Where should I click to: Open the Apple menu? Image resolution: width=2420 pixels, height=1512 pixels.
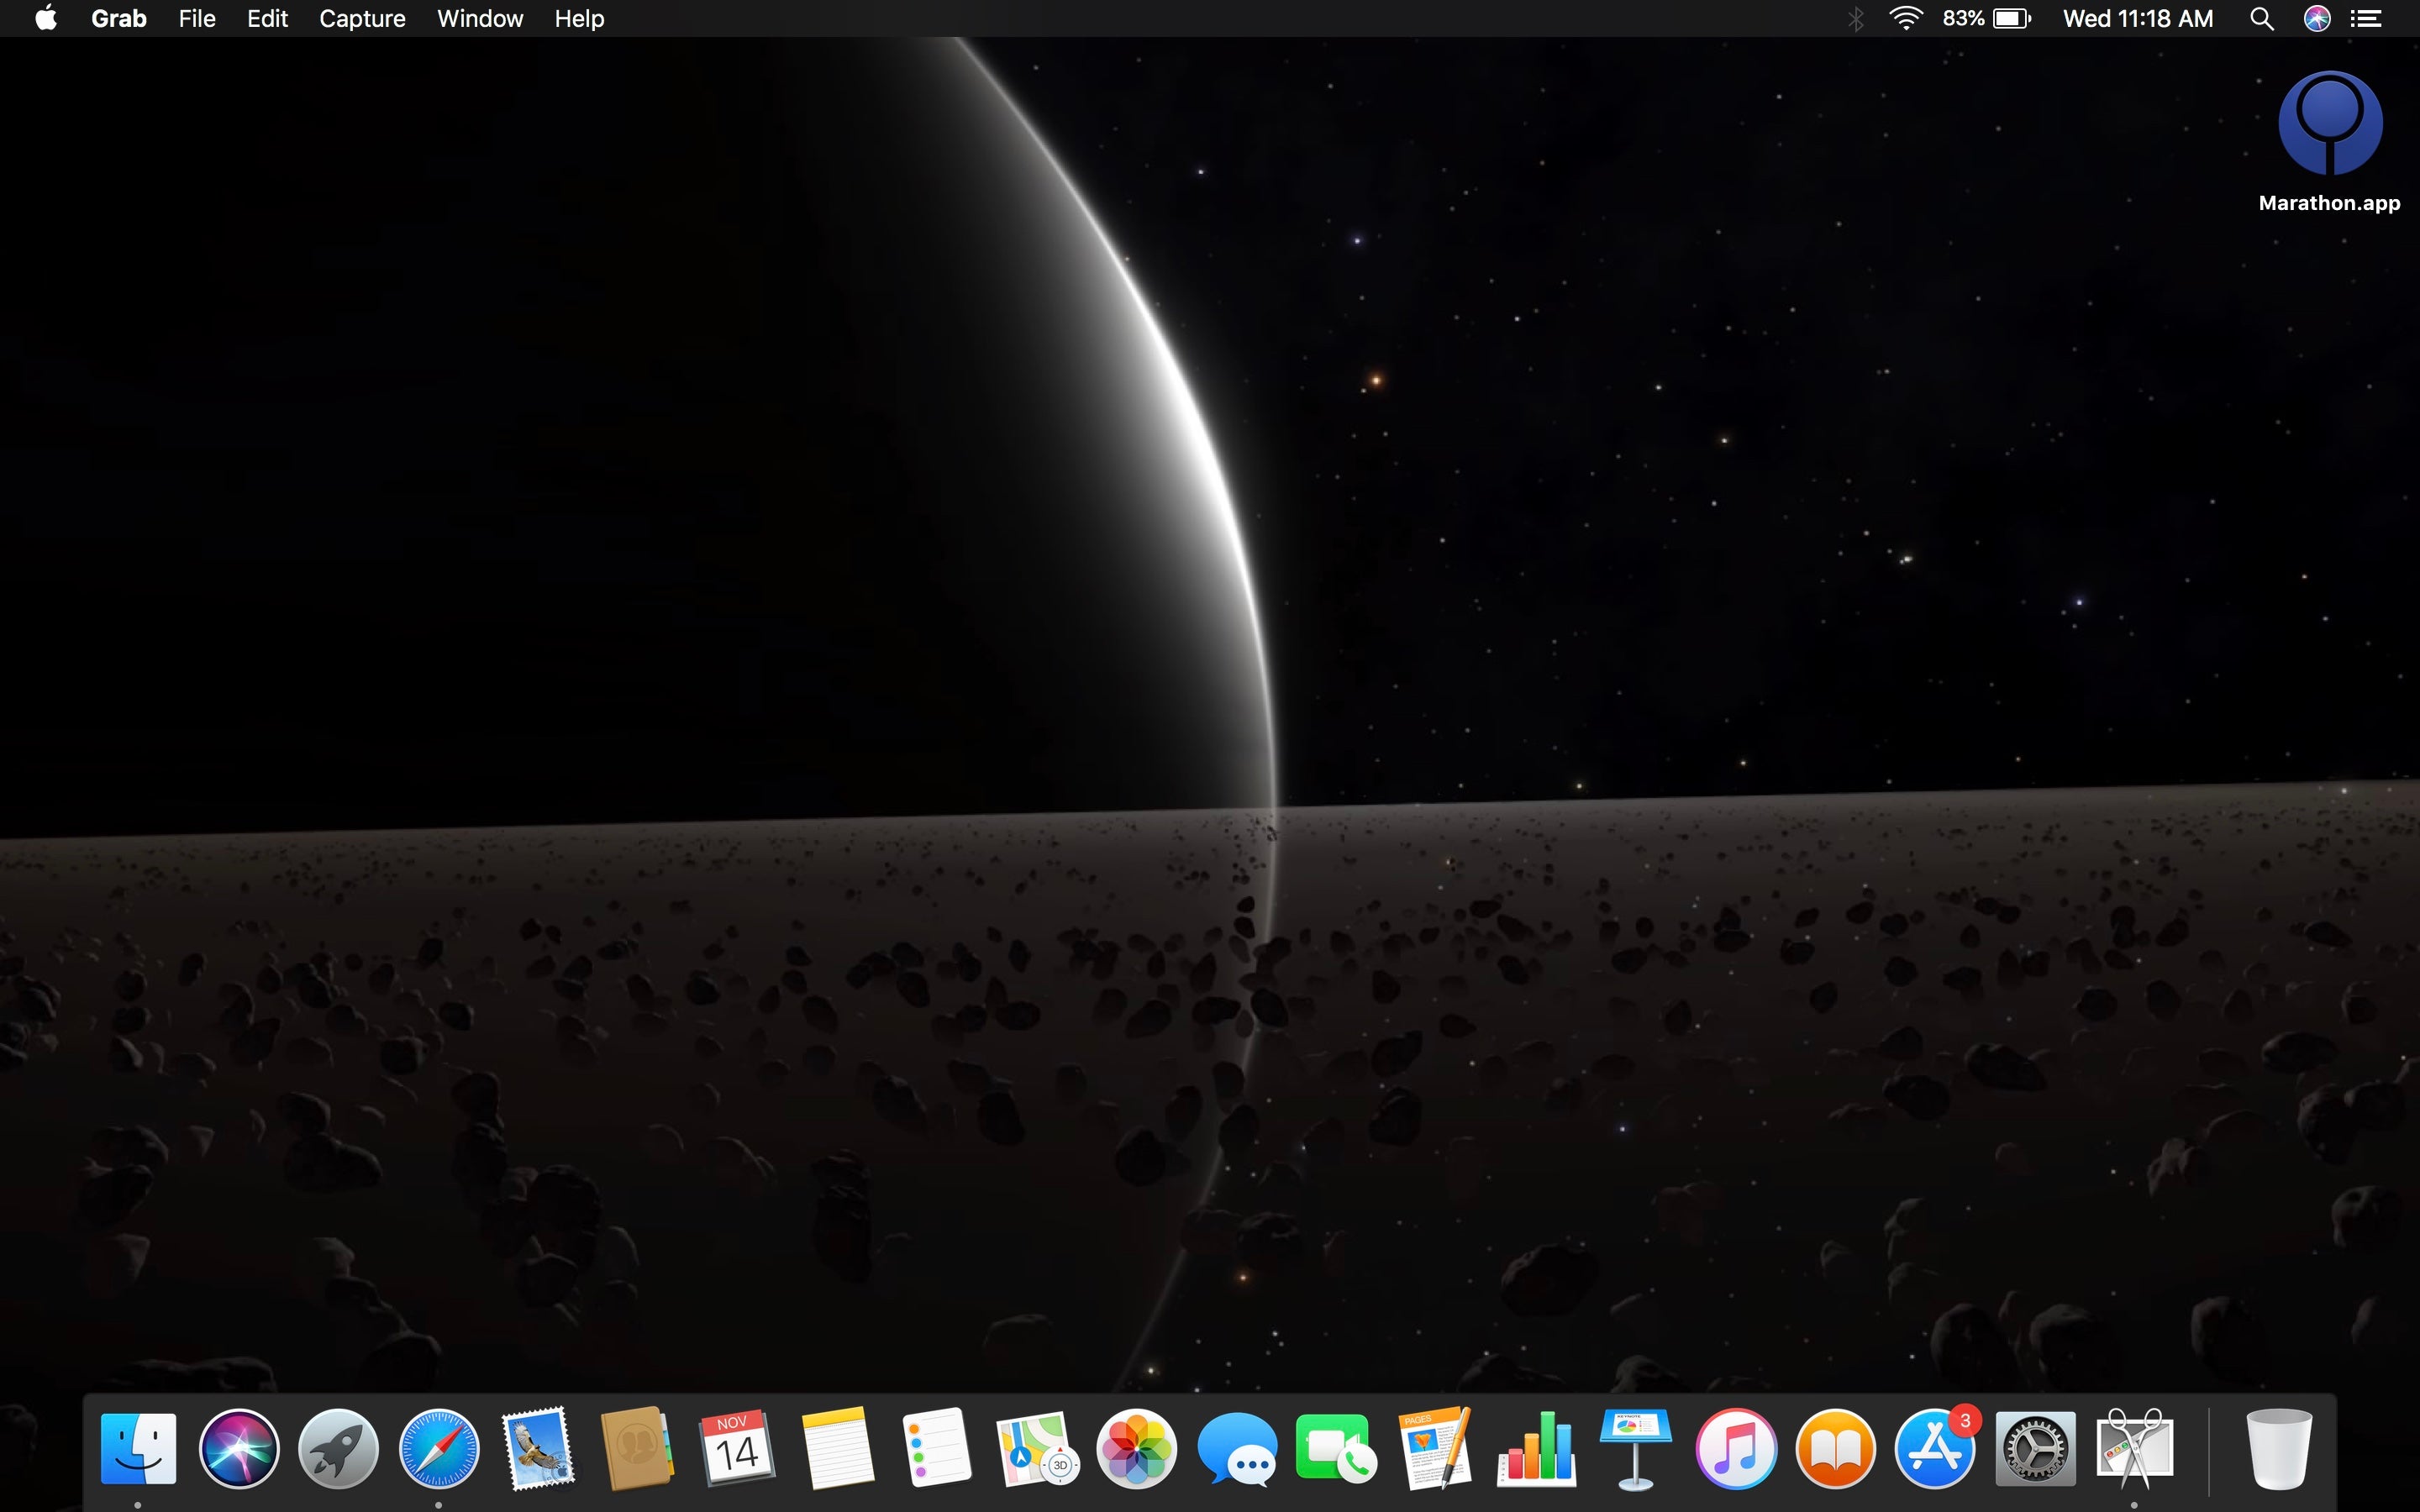[46, 18]
